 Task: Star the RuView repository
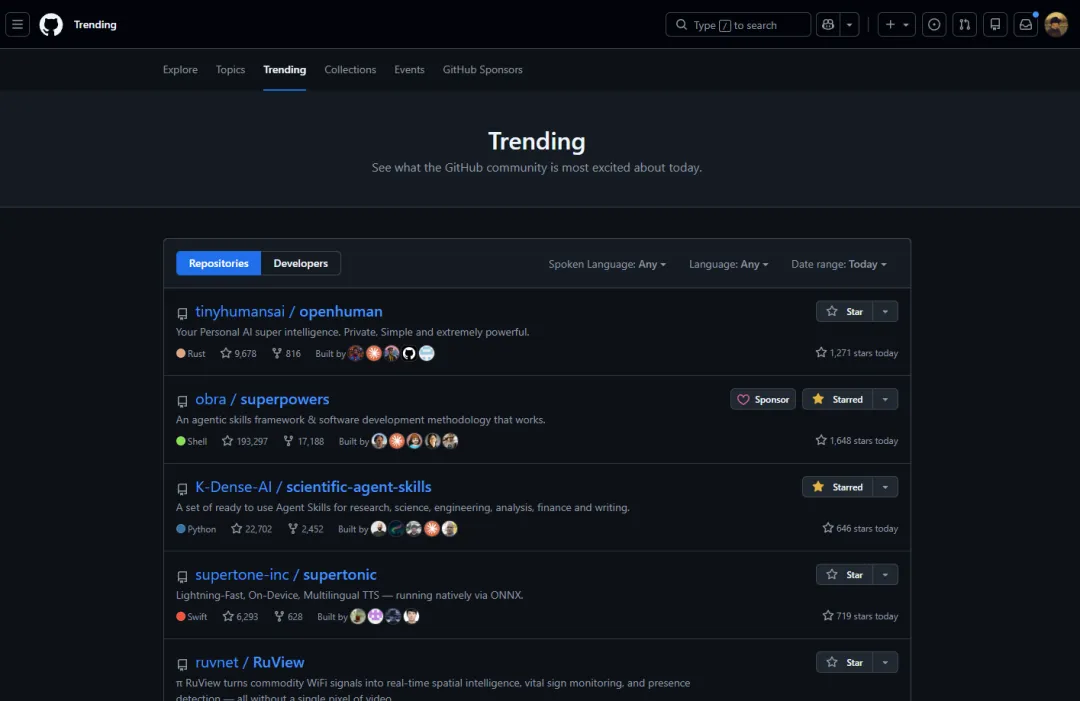(844, 662)
